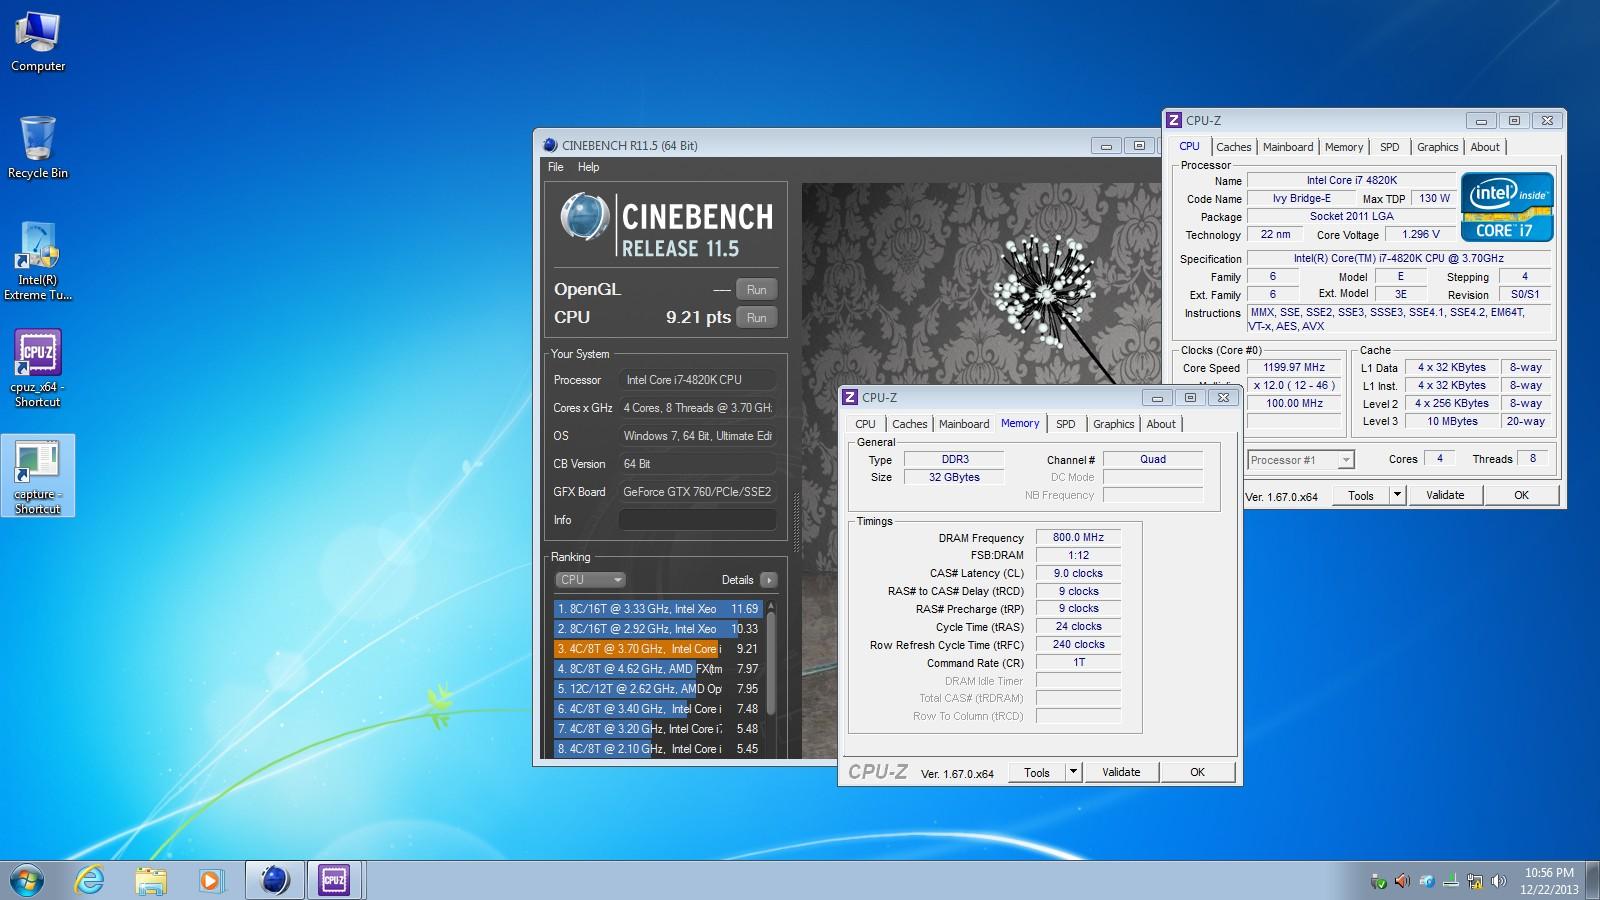Open Graphics tab in rear CPU-Z window
This screenshot has height=900, width=1600.
click(x=1437, y=147)
